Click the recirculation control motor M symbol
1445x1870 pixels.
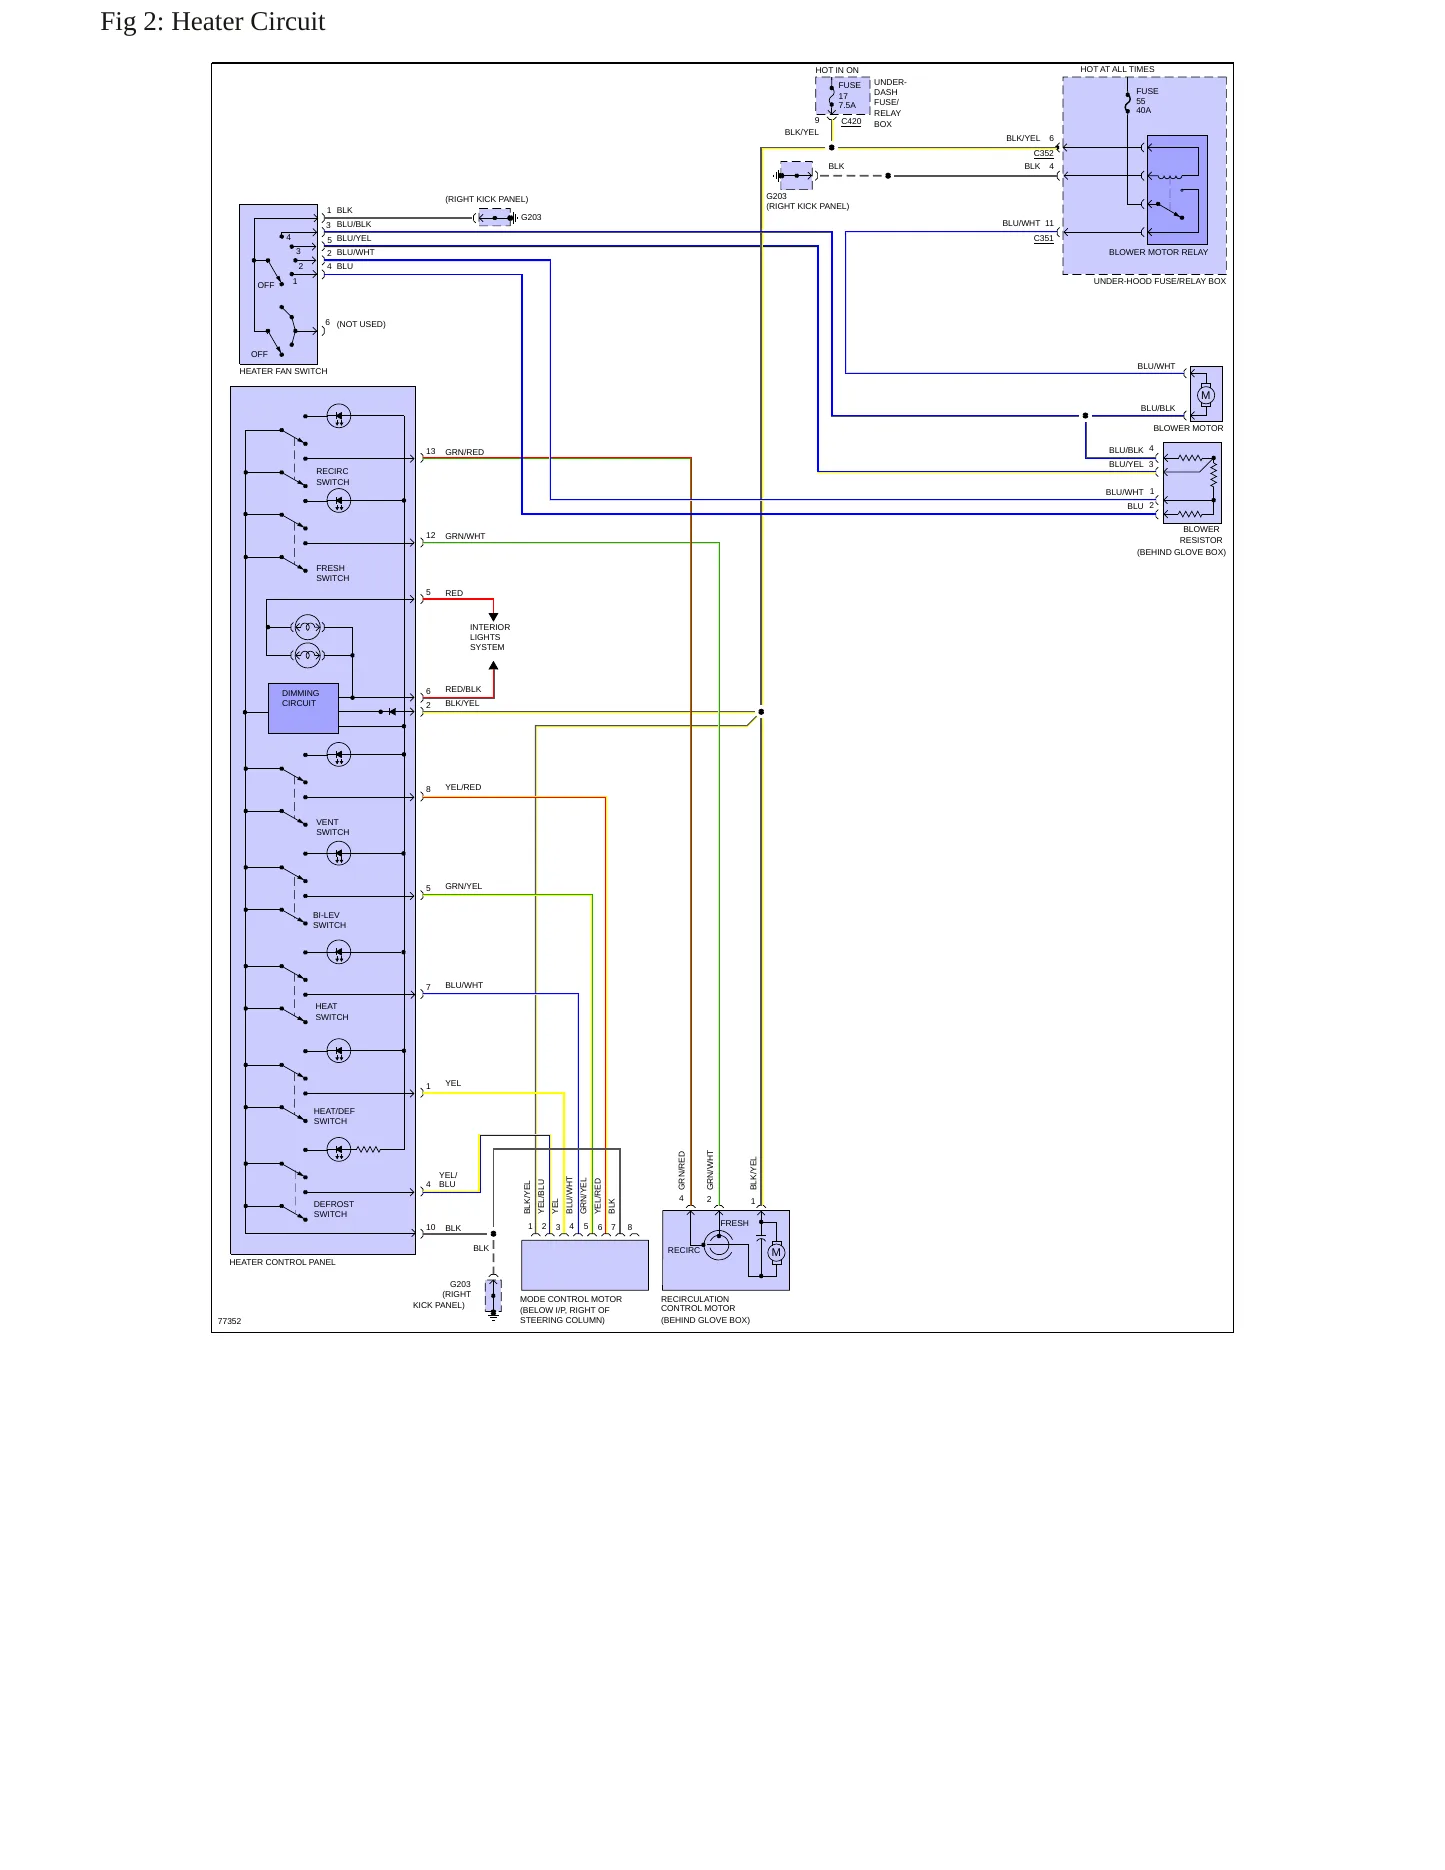(776, 1252)
